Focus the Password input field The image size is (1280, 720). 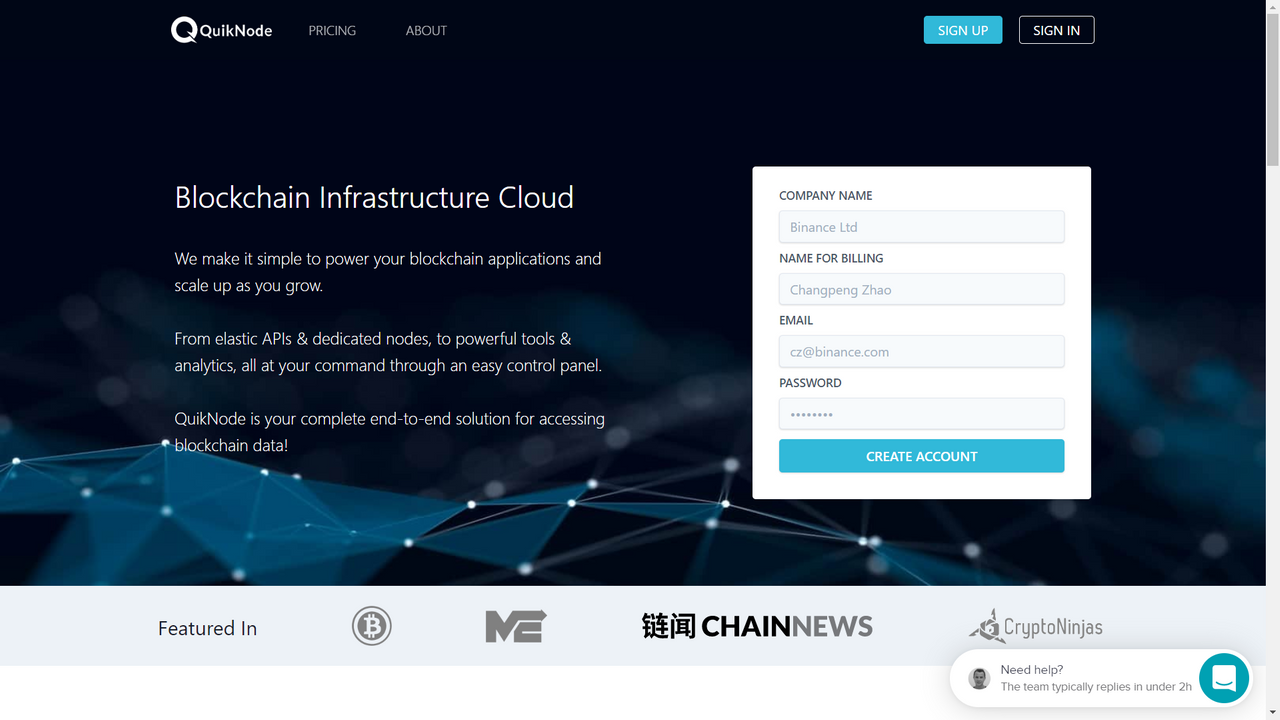pos(922,414)
